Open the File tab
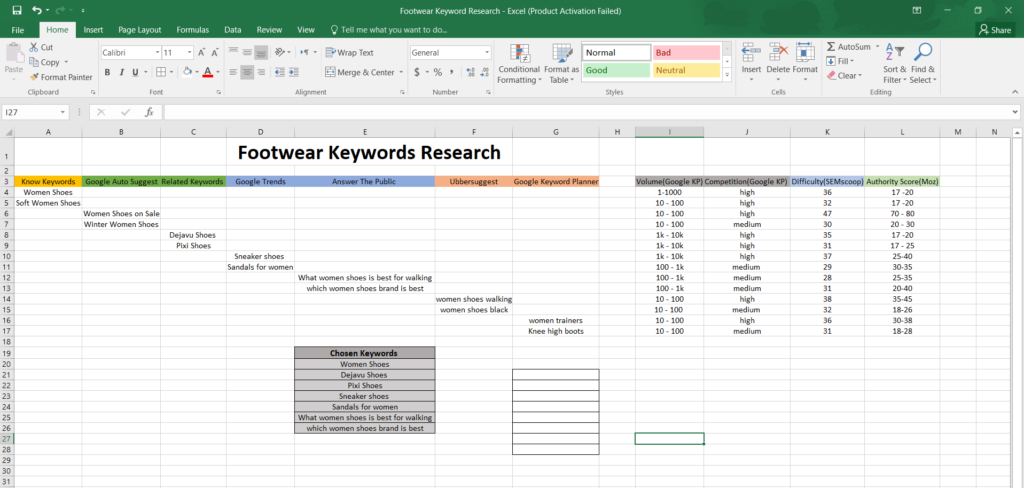The height and width of the screenshot is (488, 1024). tap(18, 30)
